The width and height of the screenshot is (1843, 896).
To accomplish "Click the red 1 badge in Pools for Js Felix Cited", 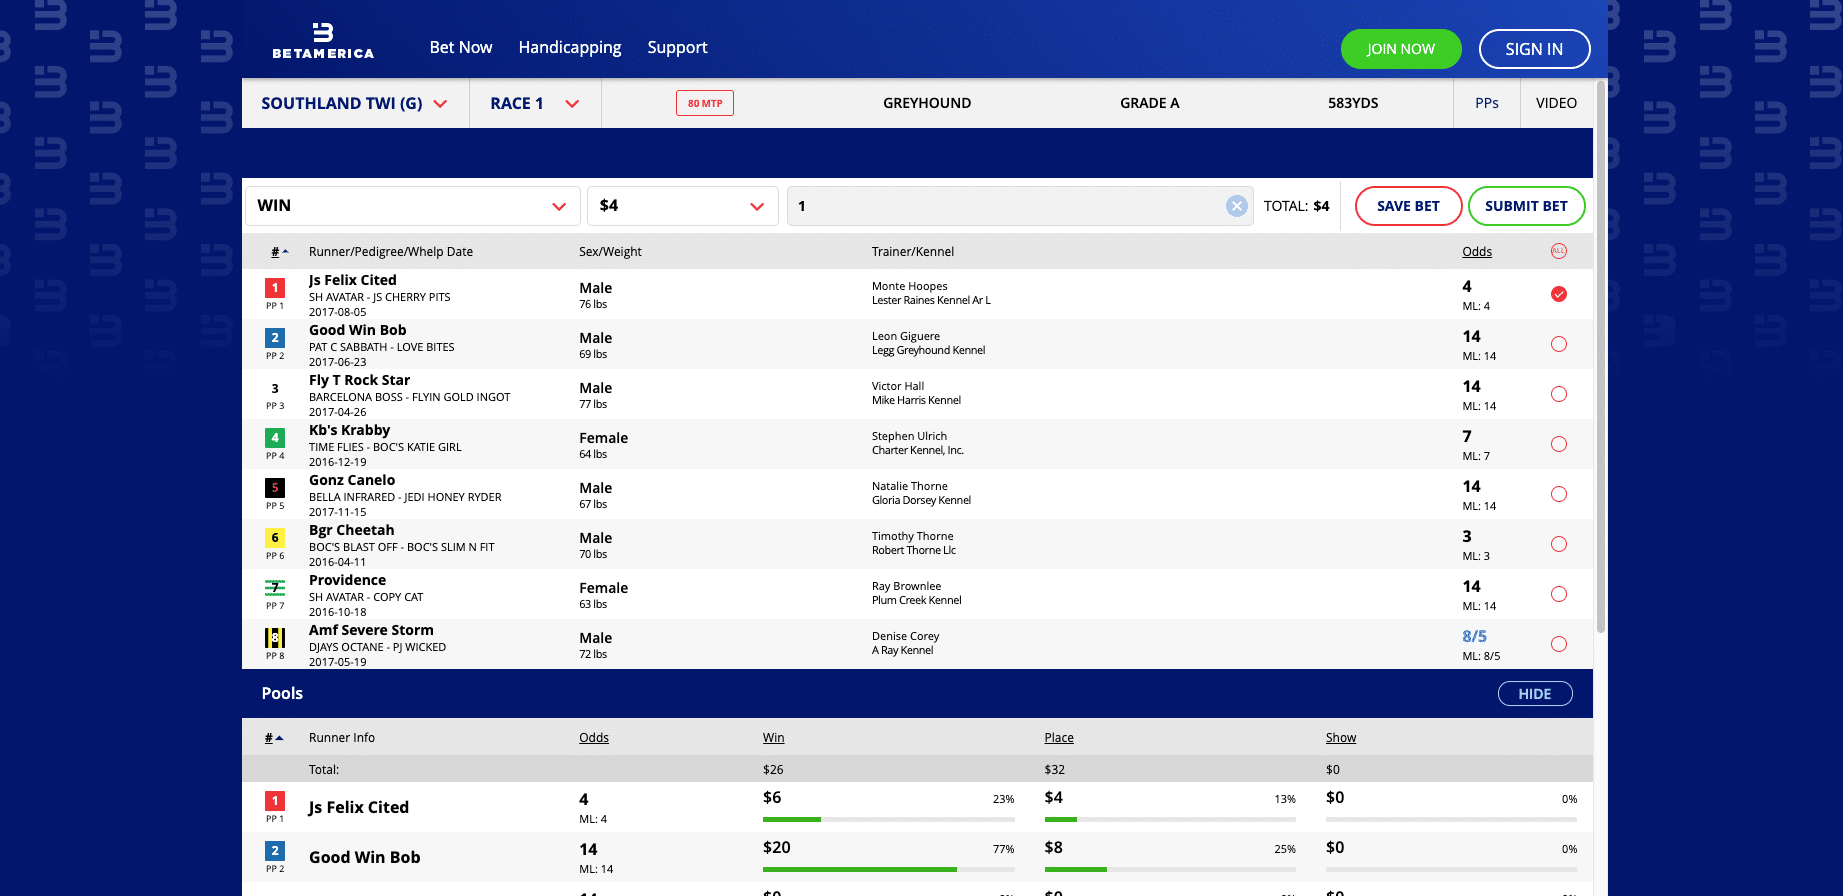I will [275, 801].
